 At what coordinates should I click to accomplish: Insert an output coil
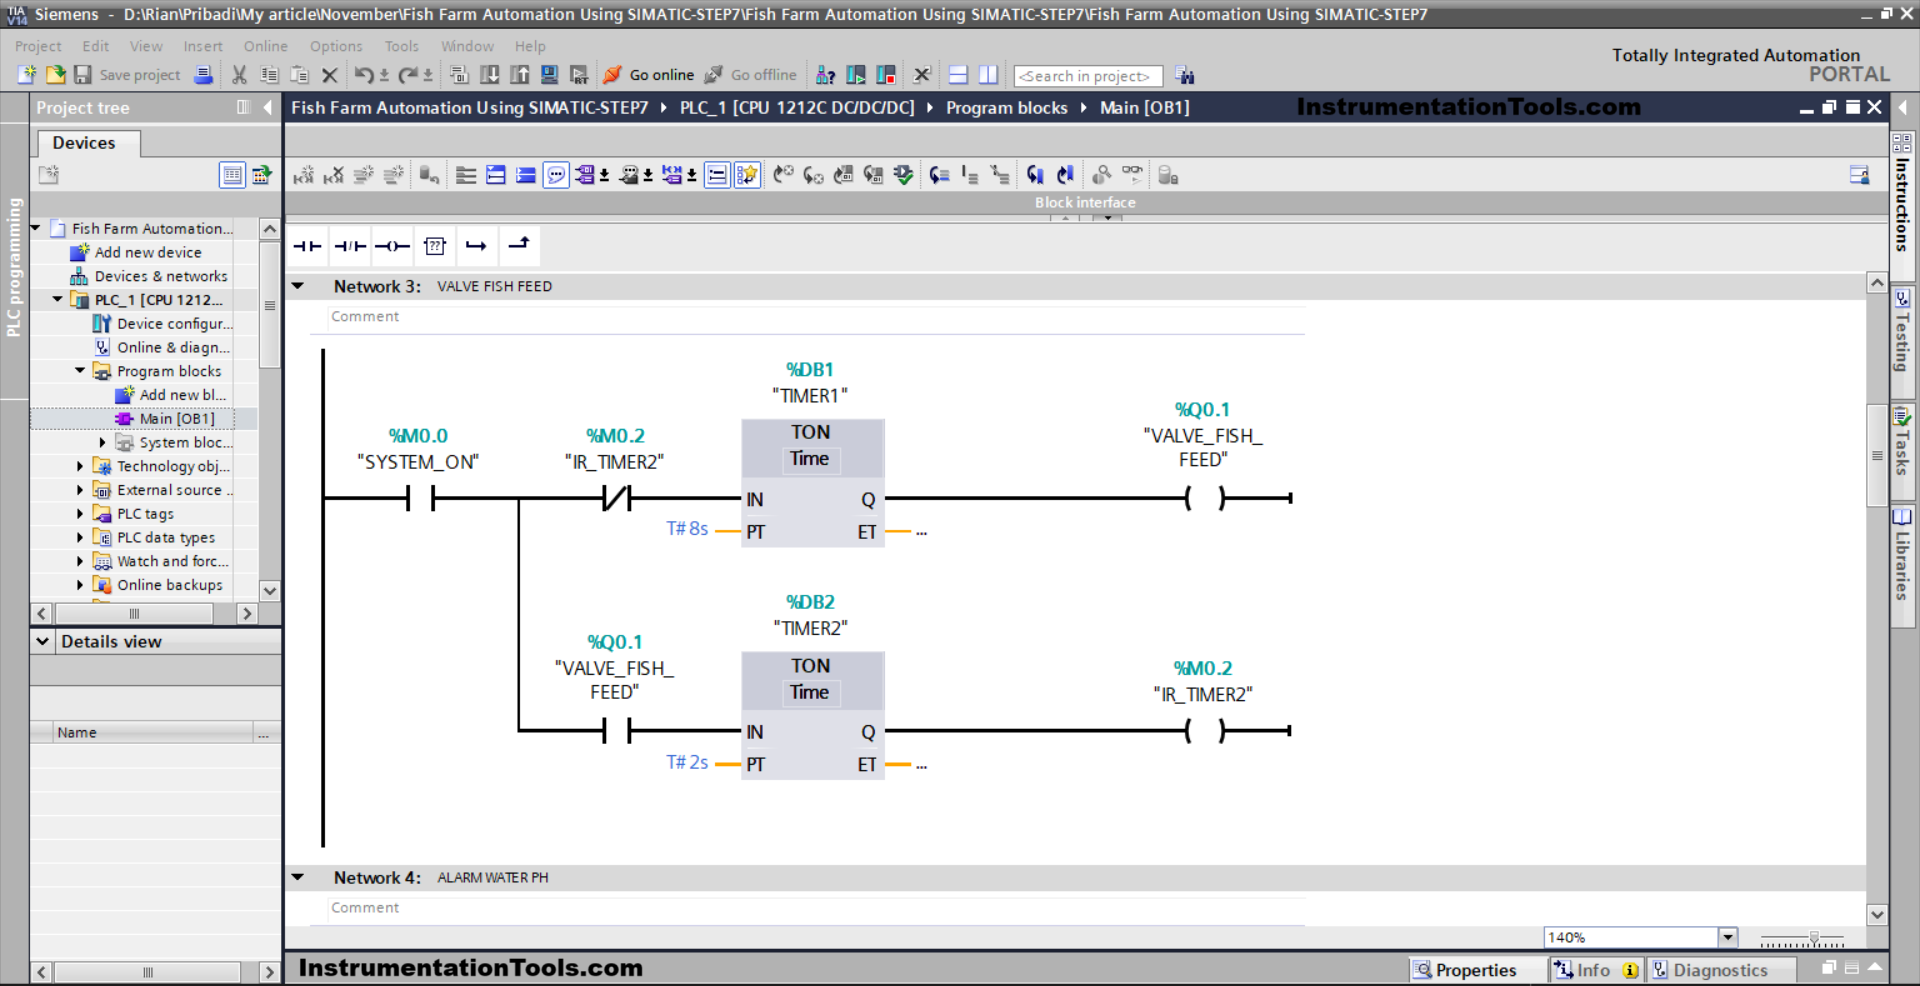click(x=392, y=246)
